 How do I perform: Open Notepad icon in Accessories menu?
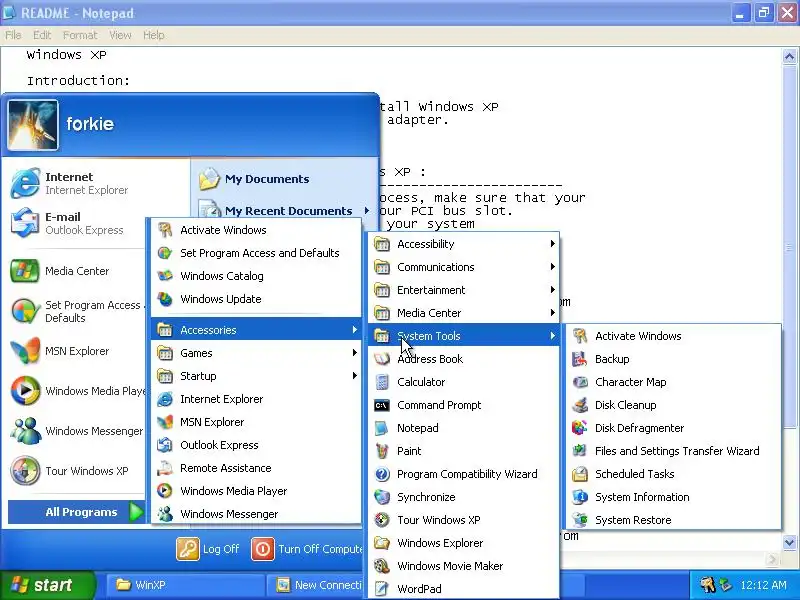(x=382, y=428)
